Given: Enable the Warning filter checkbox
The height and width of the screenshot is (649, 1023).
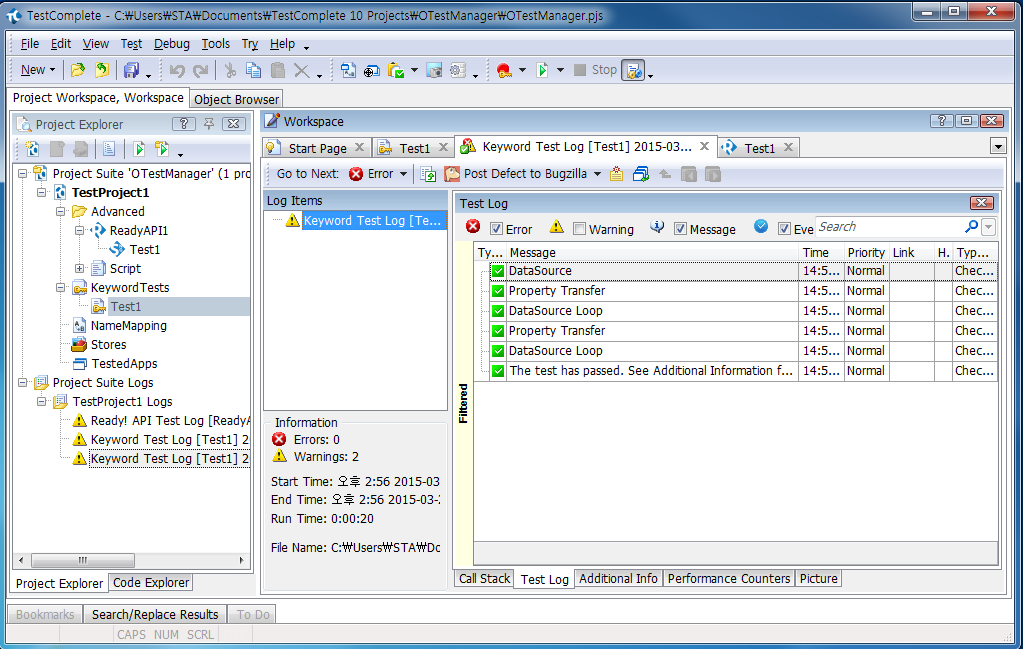Looking at the screenshot, I should point(580,229).
